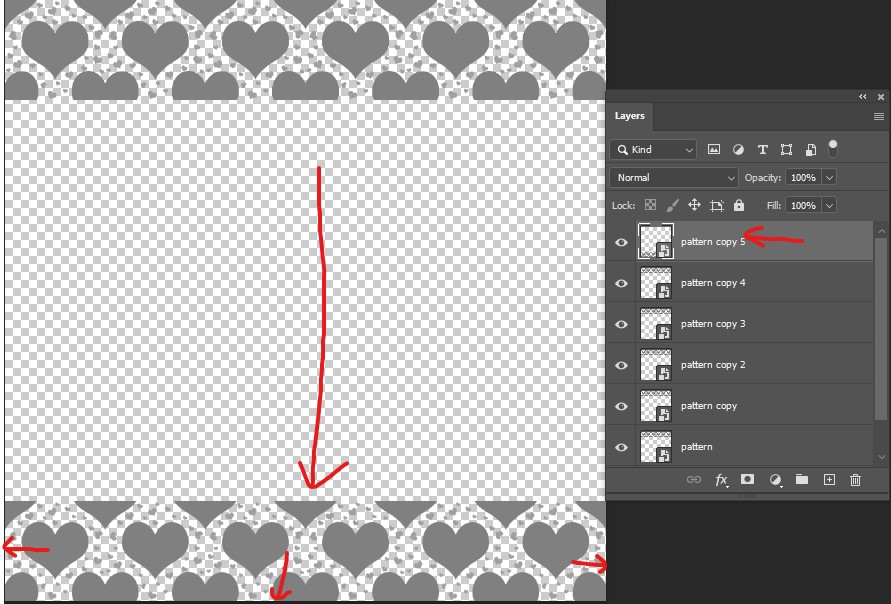
Task: Filter layers by type layers icon
Action: point(763,149)
